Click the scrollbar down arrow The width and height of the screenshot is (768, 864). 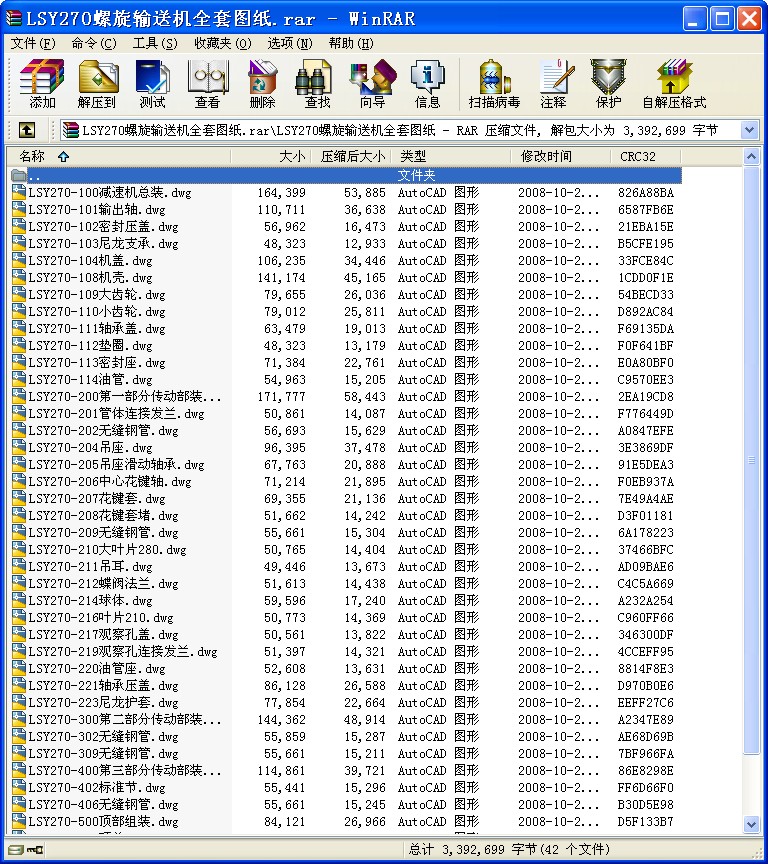coord(752,824)
